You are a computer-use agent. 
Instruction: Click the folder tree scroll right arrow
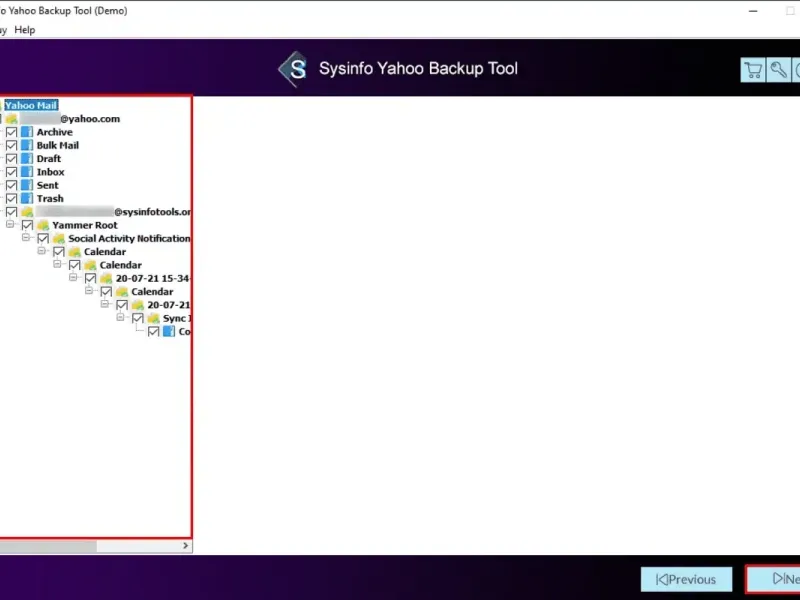click(x=186, y=546)
